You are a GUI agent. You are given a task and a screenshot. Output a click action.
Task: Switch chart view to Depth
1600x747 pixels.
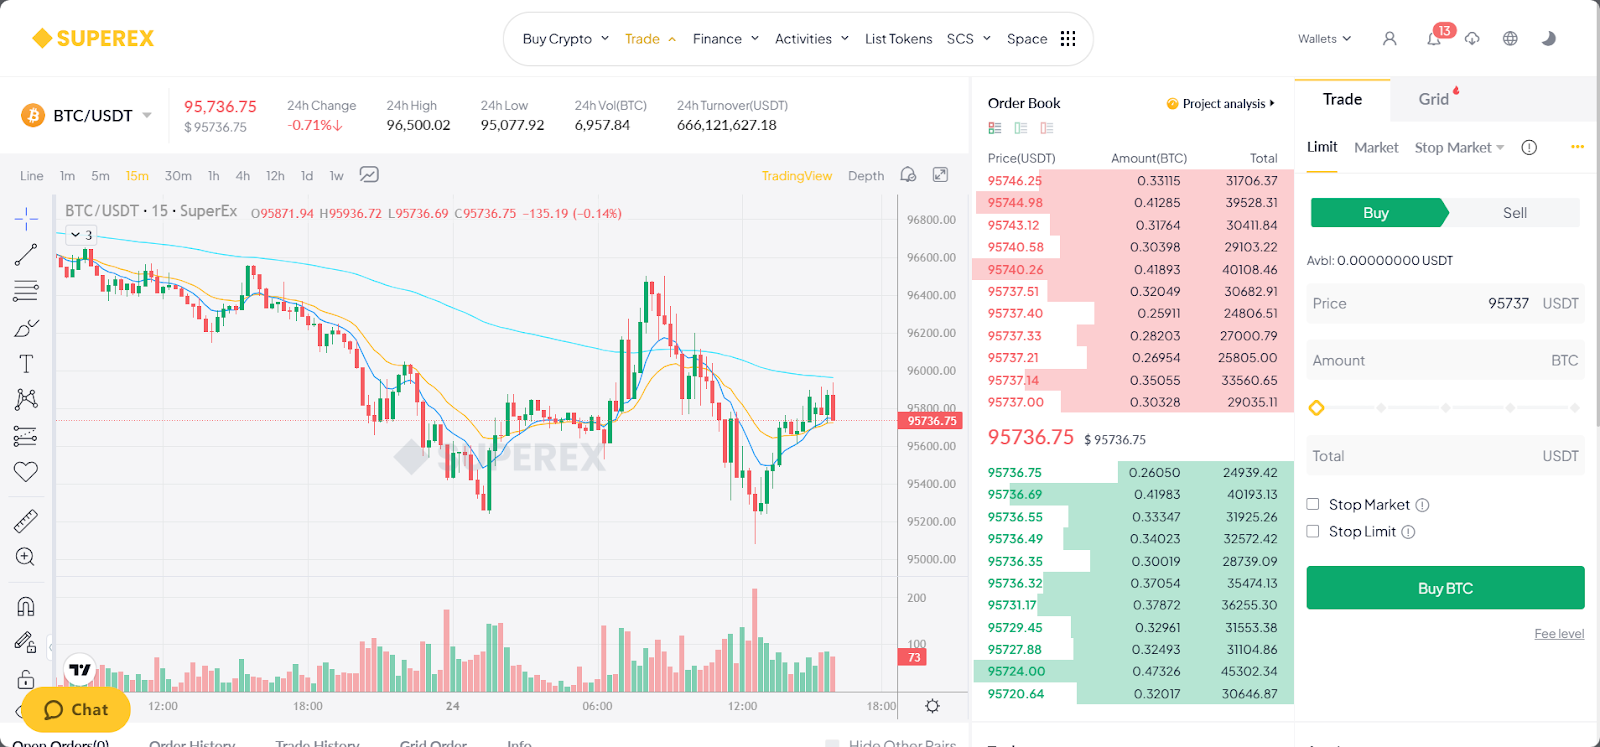click(x=866, y=176)
